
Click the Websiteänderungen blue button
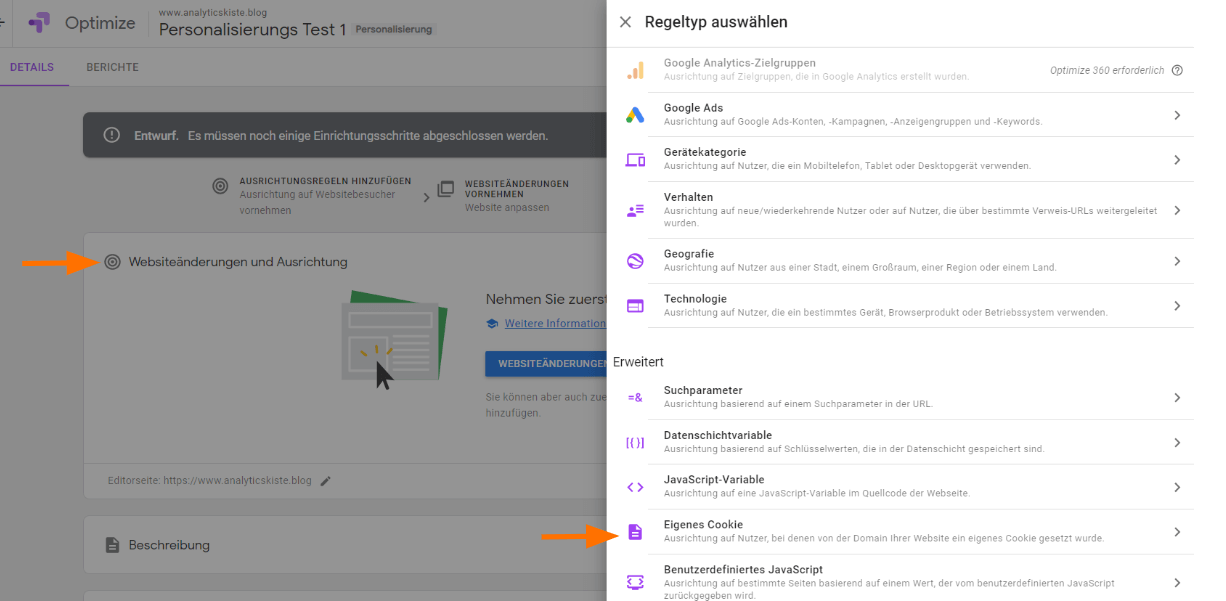tap(546, 364)
